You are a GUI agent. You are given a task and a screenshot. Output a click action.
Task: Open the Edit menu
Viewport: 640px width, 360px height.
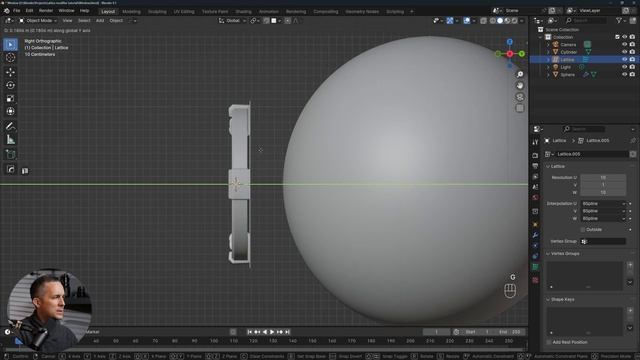pyautogui.click(x=29, y=11)
